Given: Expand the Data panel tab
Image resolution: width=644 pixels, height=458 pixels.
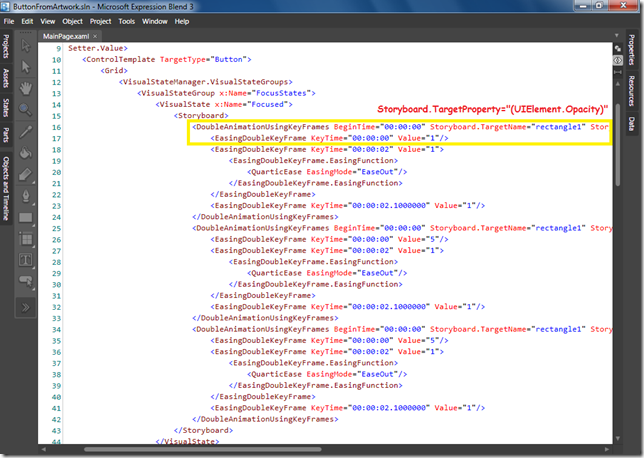Looking at the screenshot, I should click(631, 123).
